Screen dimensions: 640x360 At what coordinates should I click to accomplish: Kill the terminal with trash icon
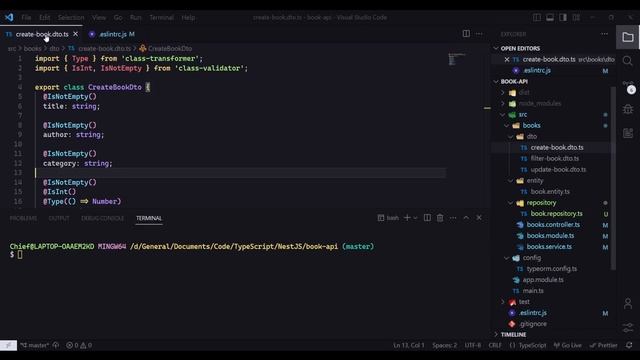(440, 218)
